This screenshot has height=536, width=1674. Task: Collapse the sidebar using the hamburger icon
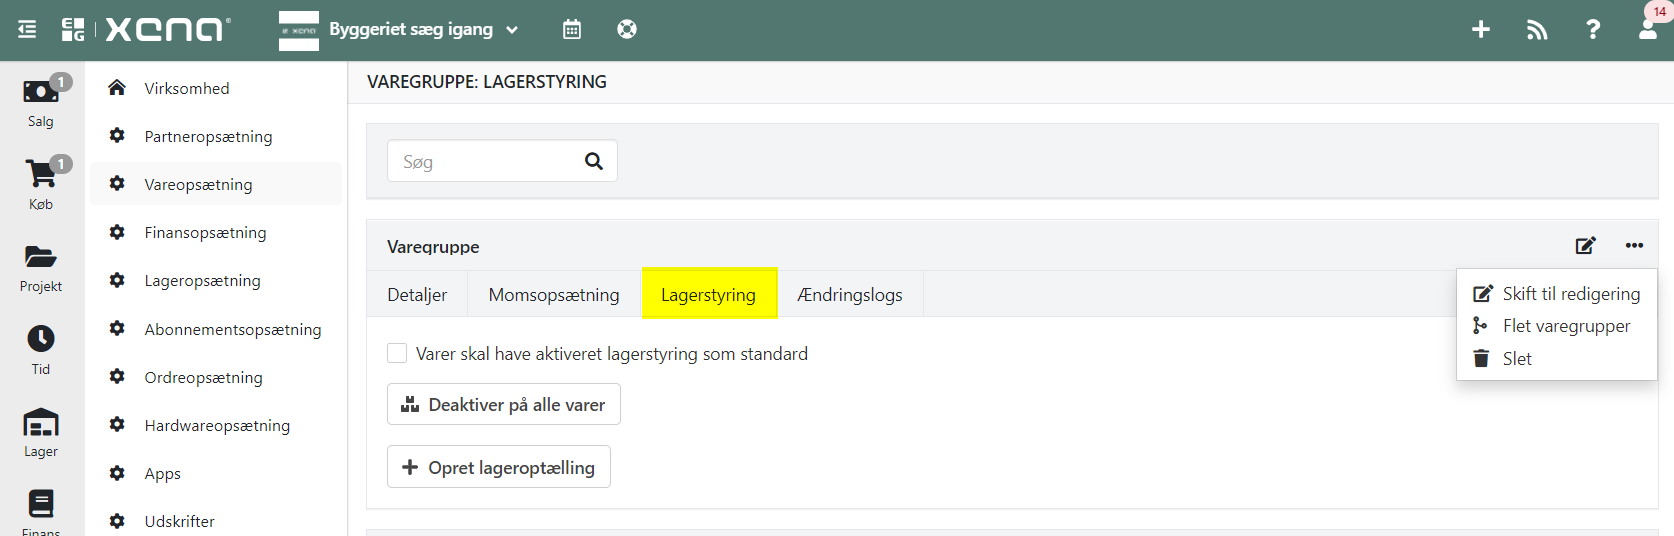coord(27,30)
